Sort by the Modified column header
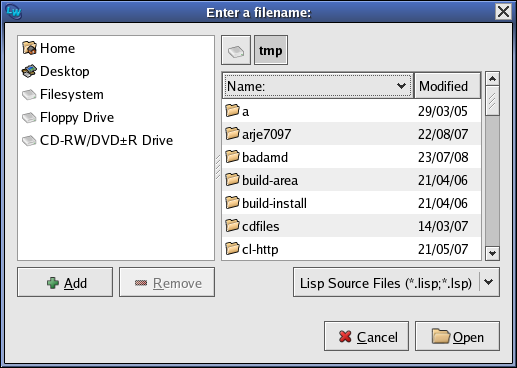Screen dimensions: 517x368 point(447,86)
